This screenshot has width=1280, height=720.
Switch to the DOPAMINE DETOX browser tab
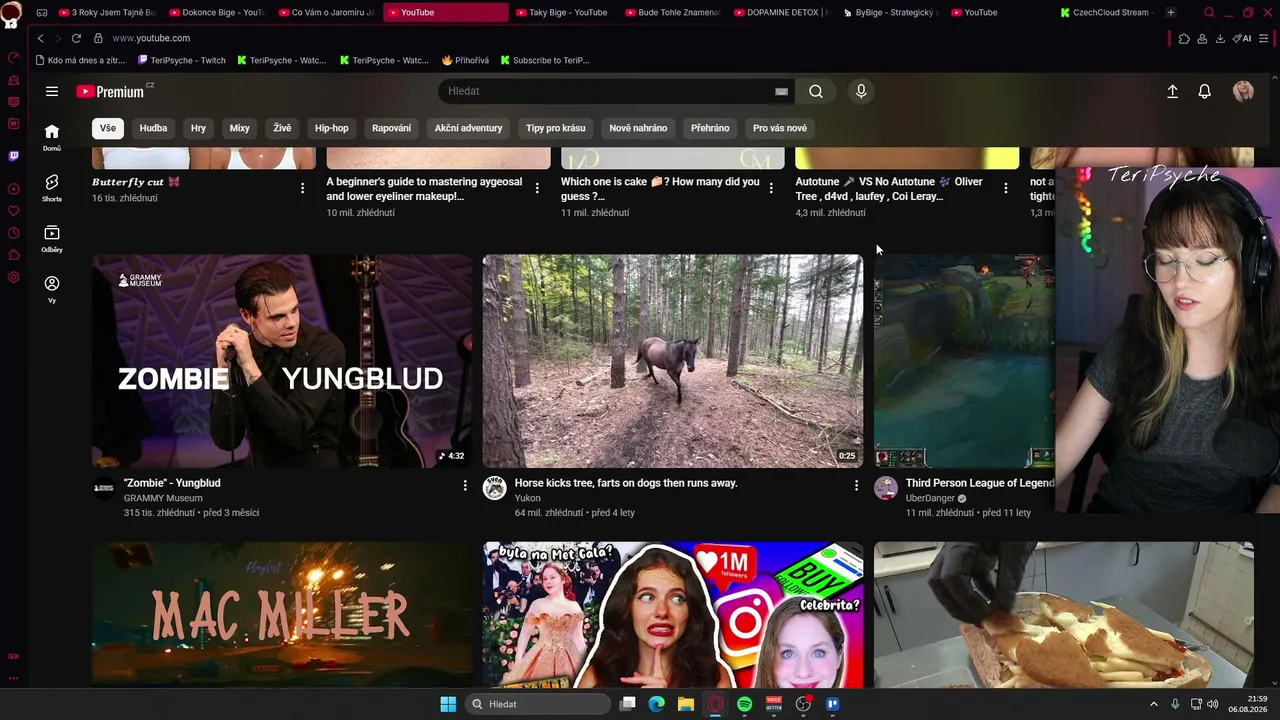[781, 12]
